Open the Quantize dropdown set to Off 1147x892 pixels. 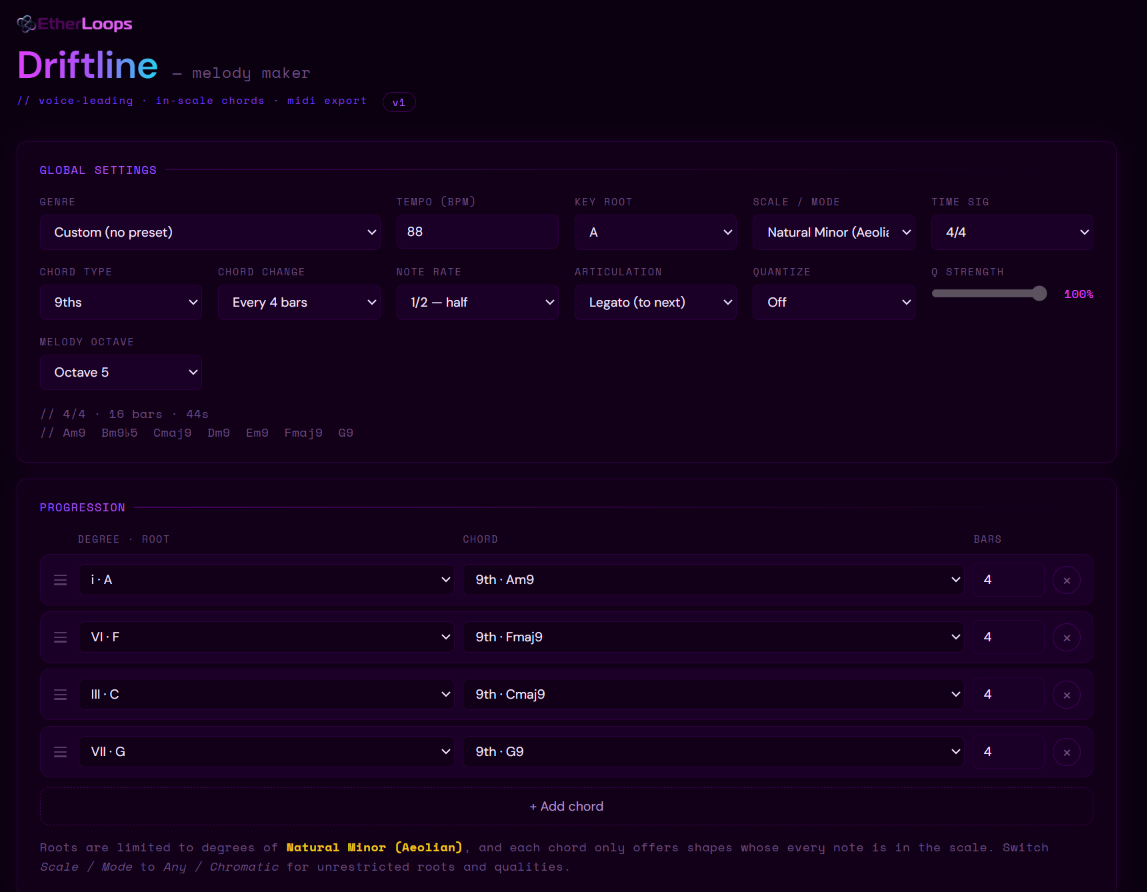[x=834, y=302]
